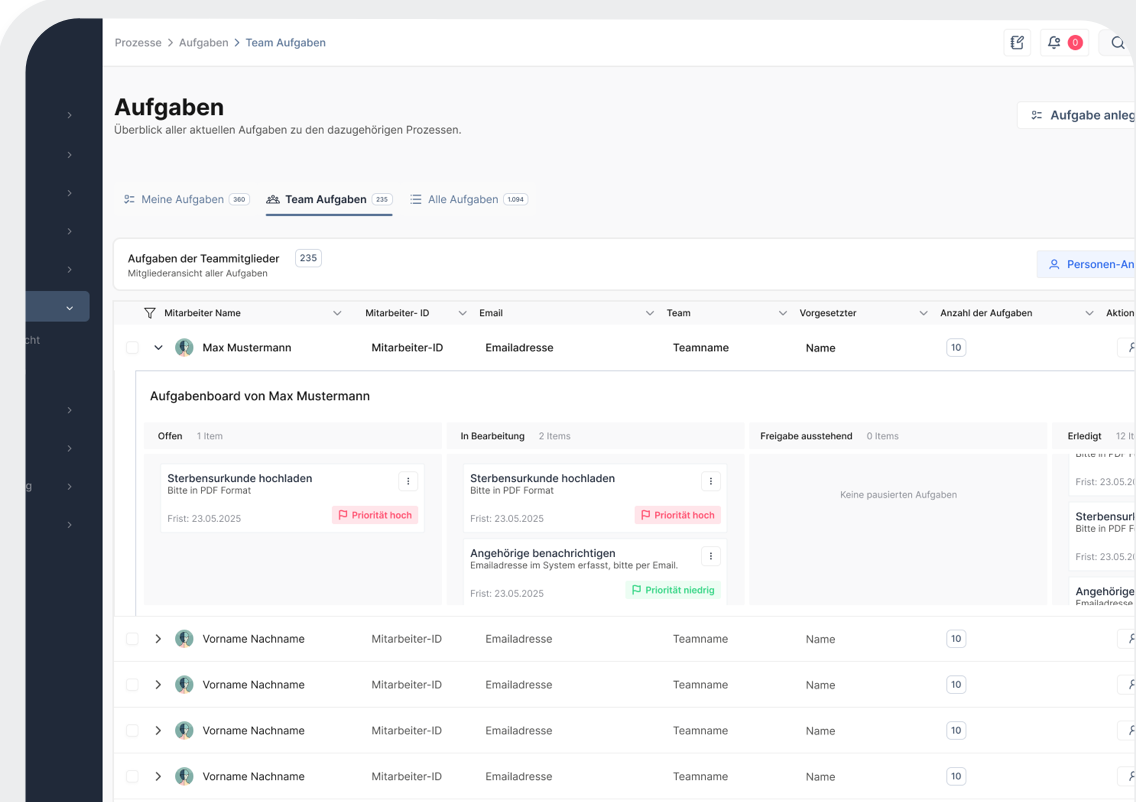The width and height of the screenshot is (1136, 802).
Task: Click the Max Mustermann name text
Action: 246,348
